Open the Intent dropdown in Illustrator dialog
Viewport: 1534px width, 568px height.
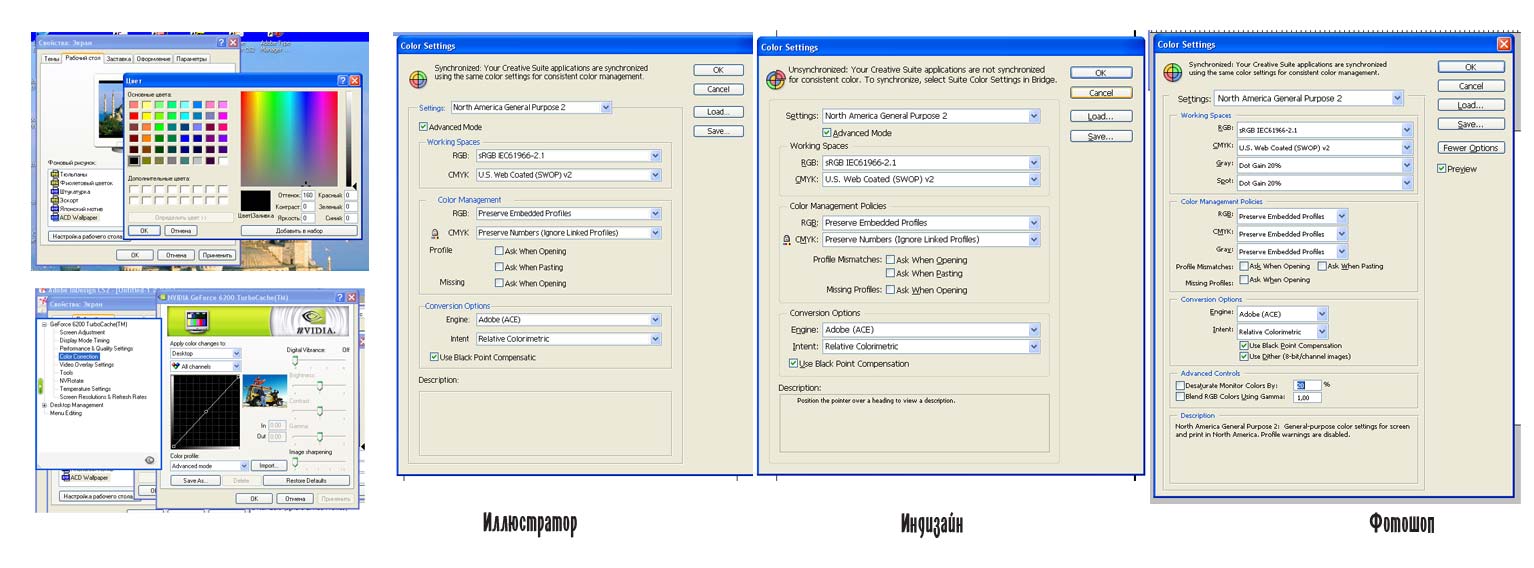pyautogui.click(x=568, y=339)
